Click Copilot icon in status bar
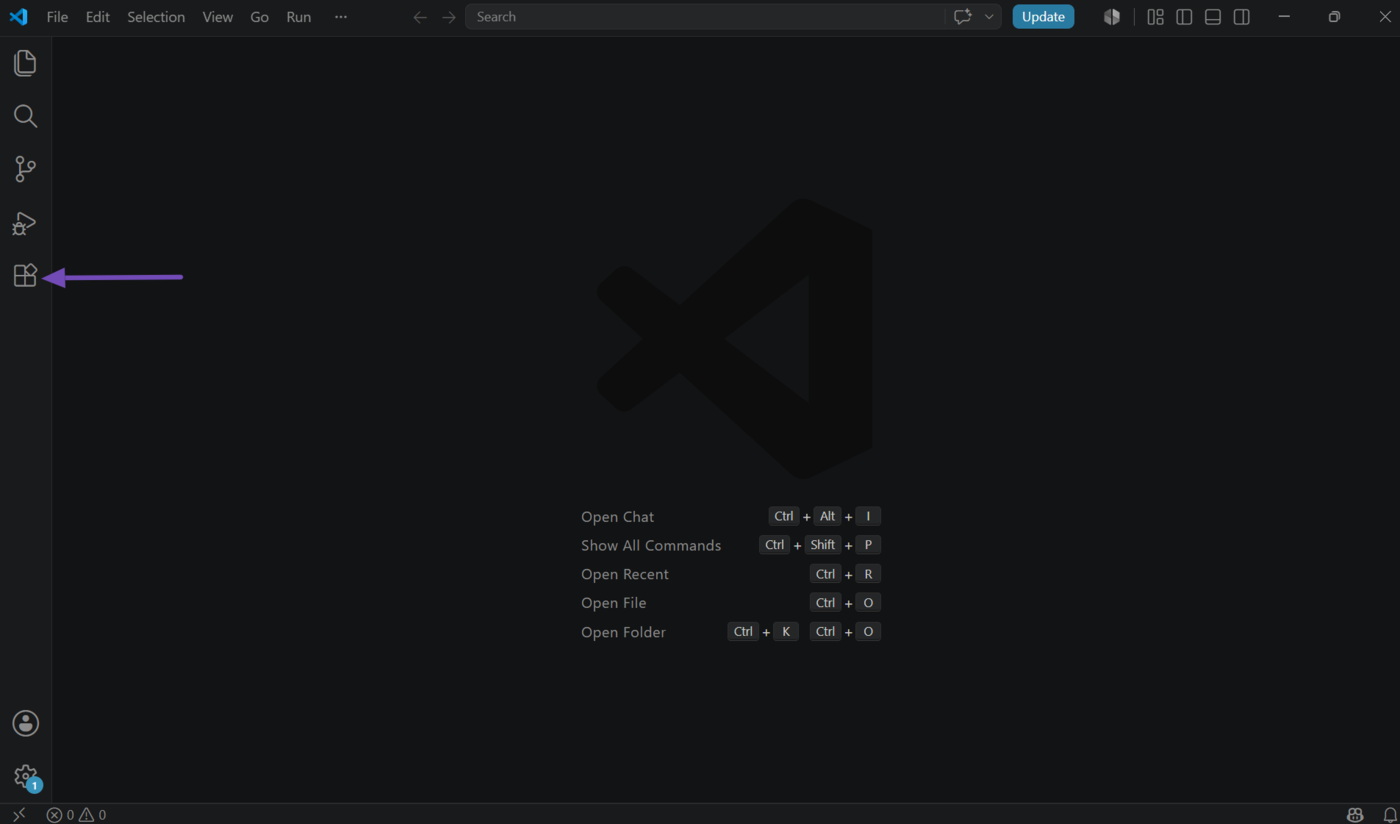 [1355, 815]
